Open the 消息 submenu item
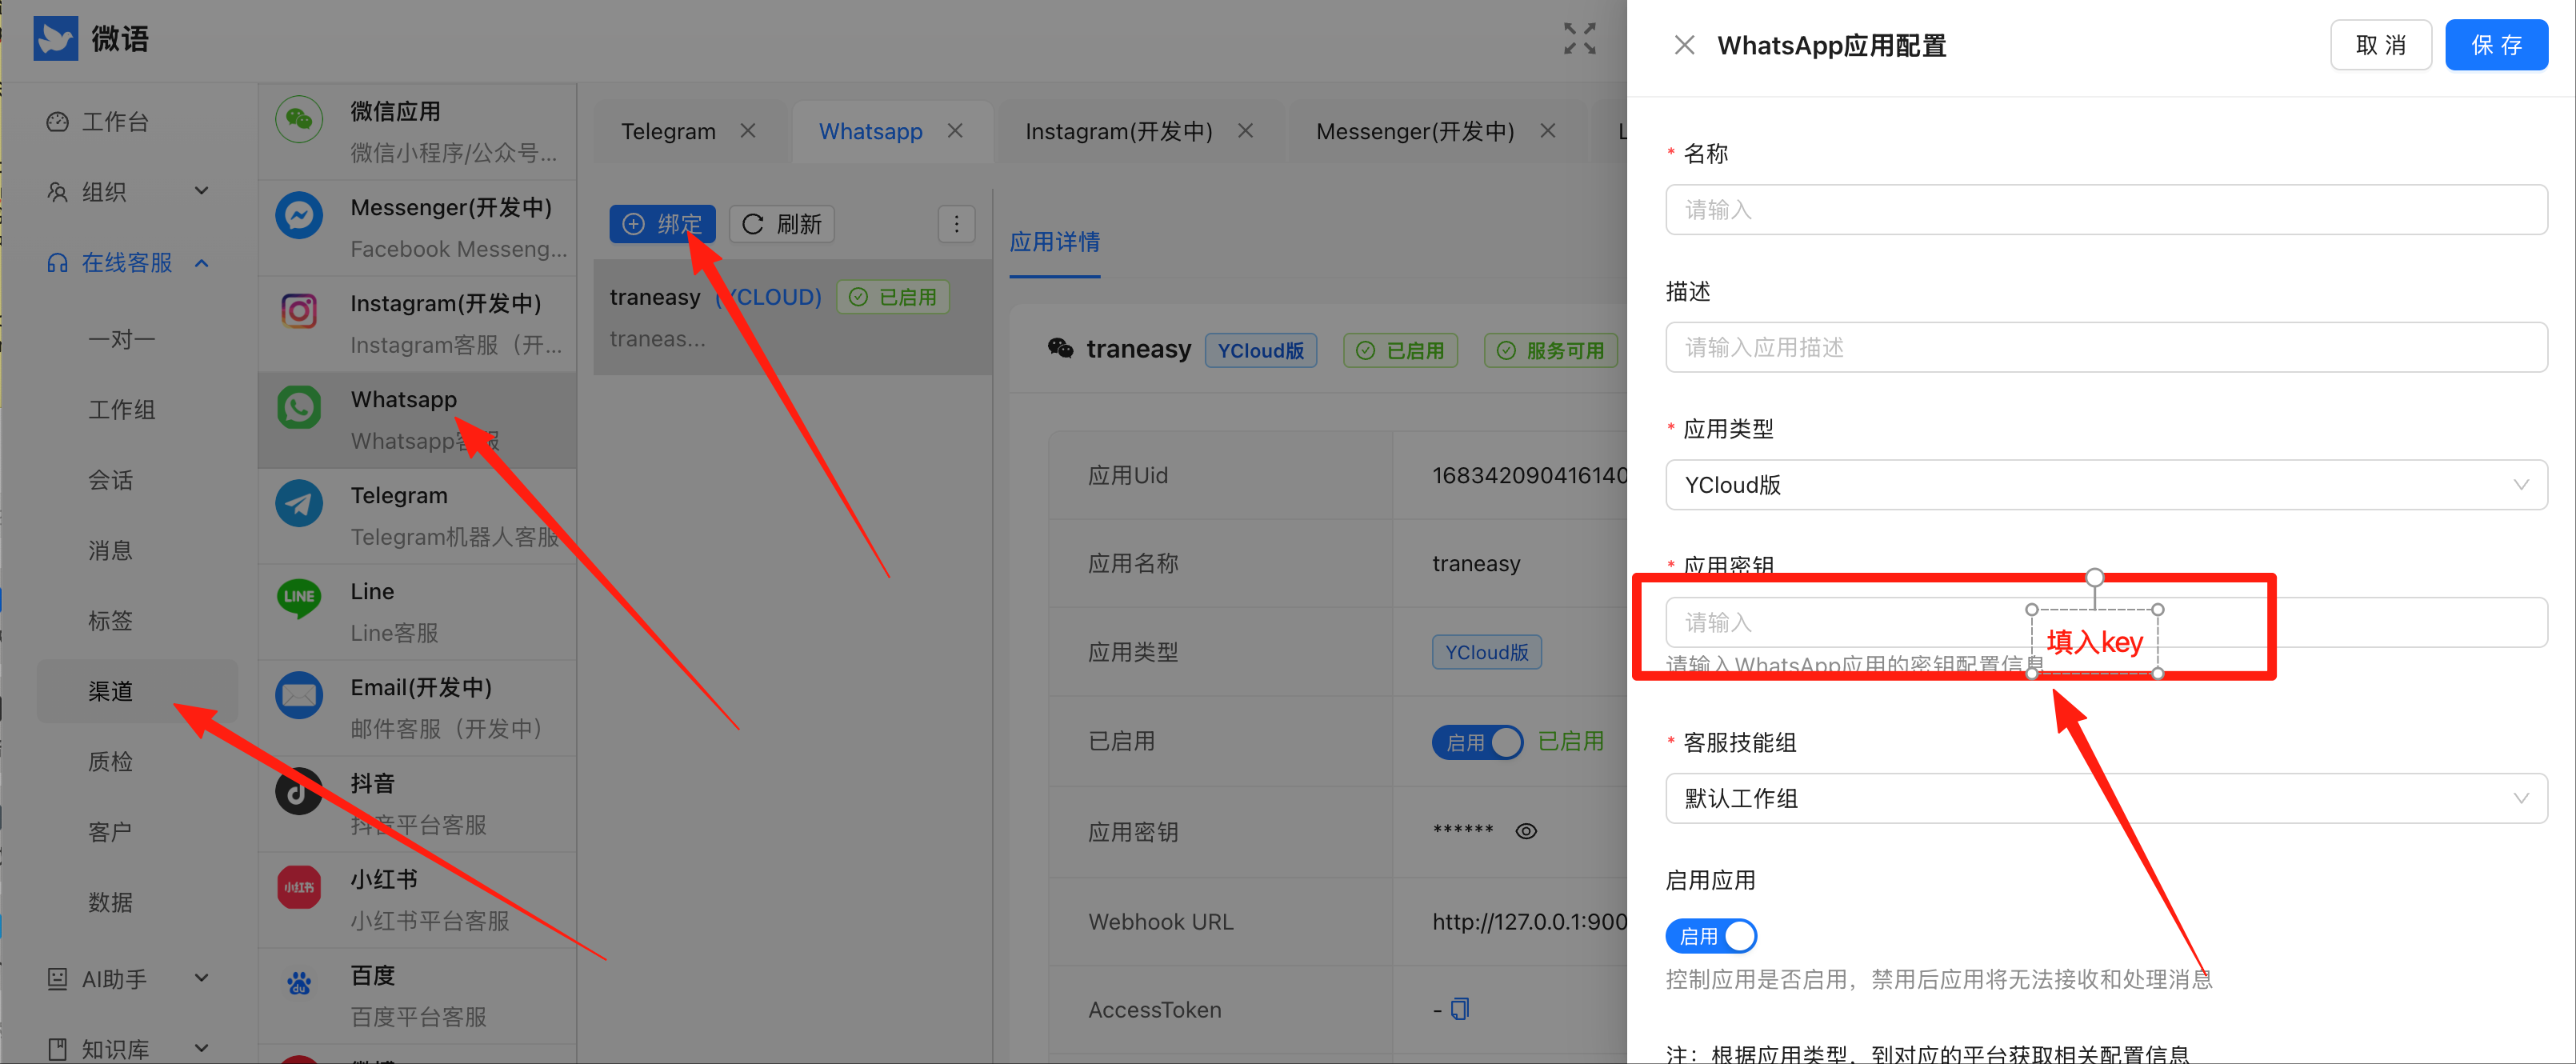Viewport: 2576px width, 1064px height. 110,550
